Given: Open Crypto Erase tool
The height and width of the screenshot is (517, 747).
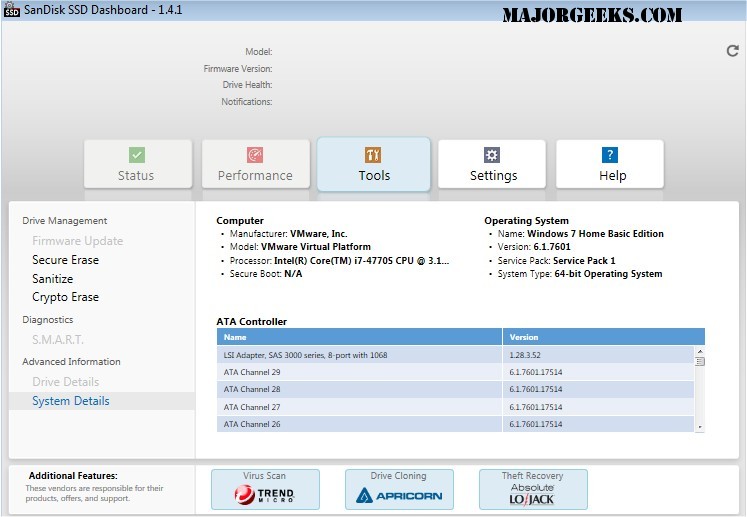Looking at the screenshot, I should (x=65, y=297).
